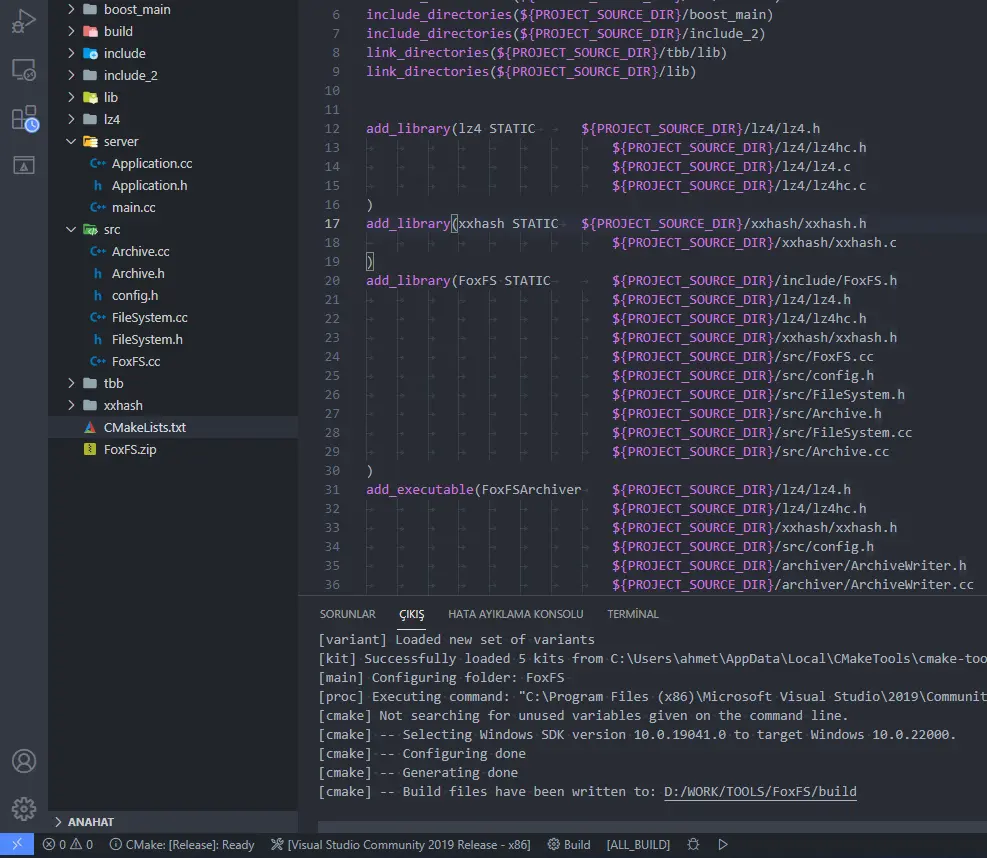Expand the include folder
987x858 pixels.
click(71, 53)
